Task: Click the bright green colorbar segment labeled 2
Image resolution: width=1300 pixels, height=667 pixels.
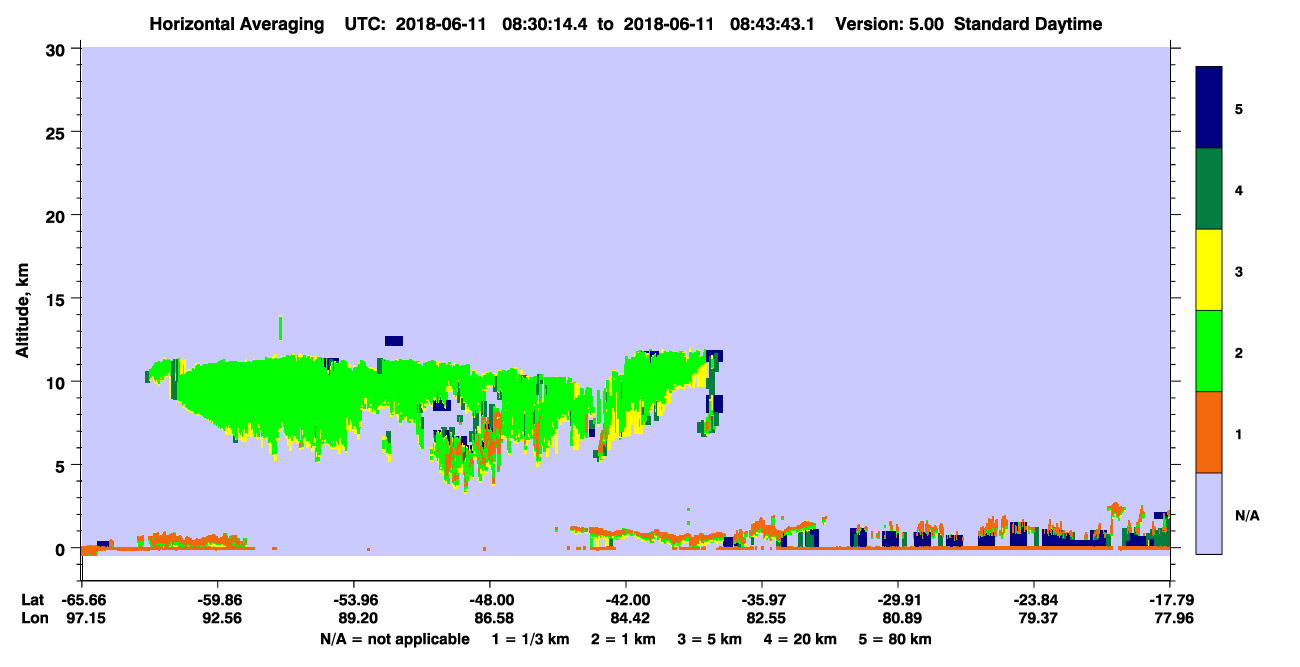Action: [x=1209, y=351]
